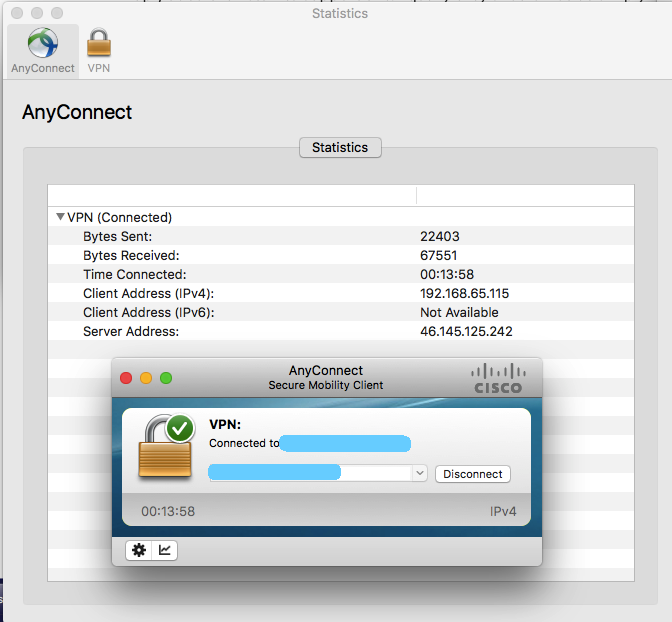
Task: Click the Disconnect button
Action: coord(473,474)
